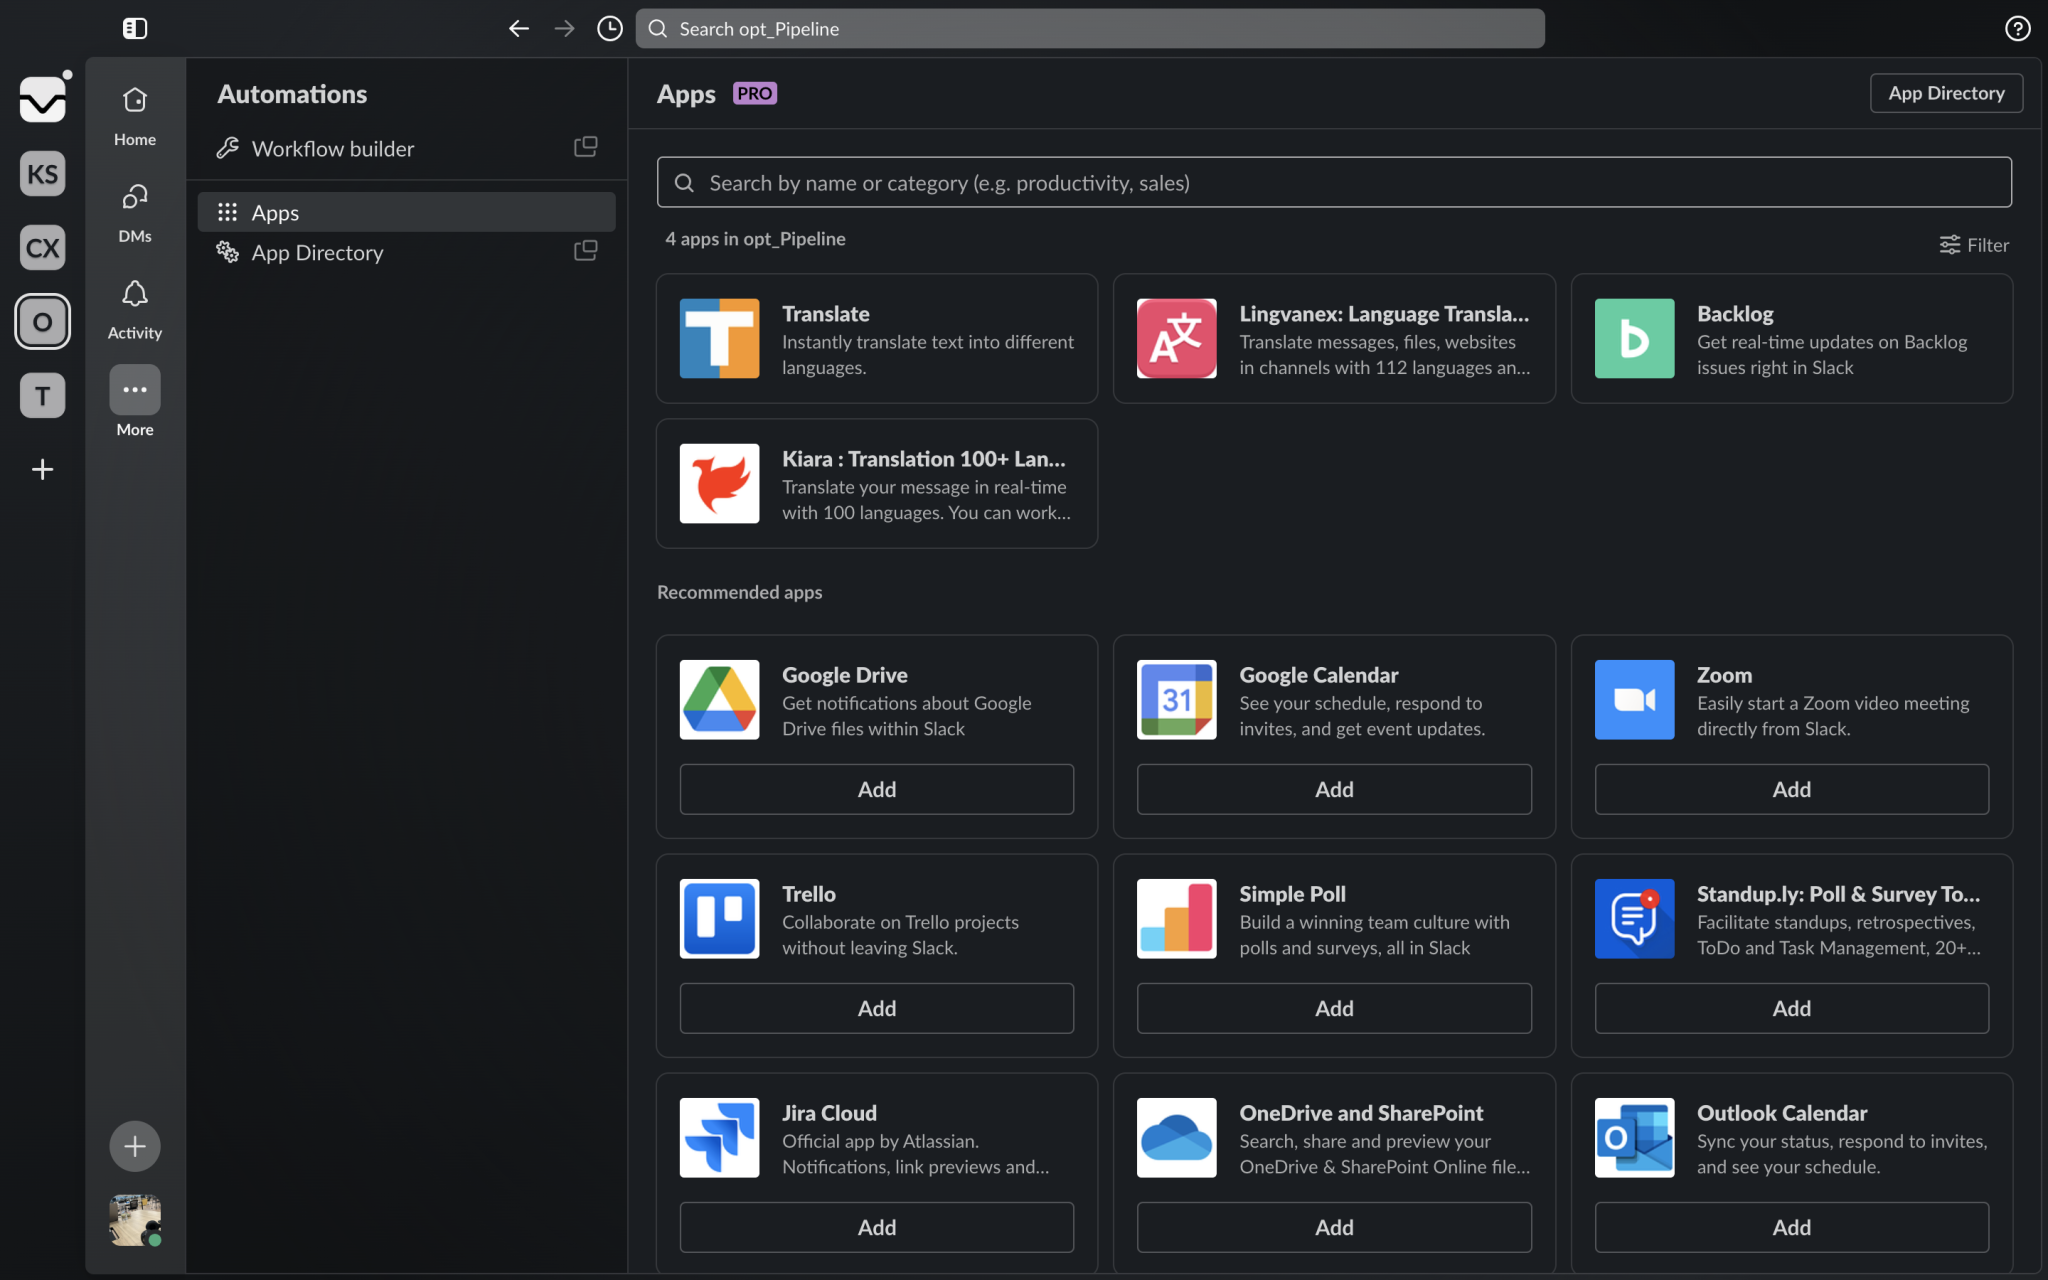Open recent history via the clock icon

tap(609, 28)
